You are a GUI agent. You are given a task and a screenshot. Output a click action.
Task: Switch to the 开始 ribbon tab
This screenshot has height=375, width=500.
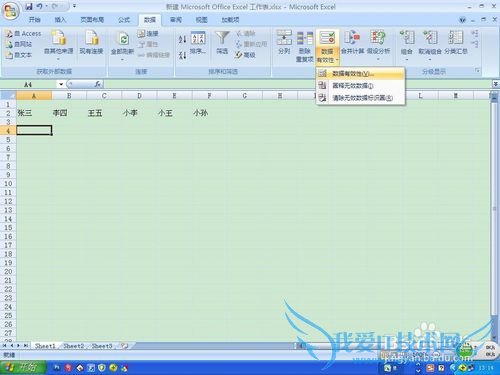pos(34,20)
